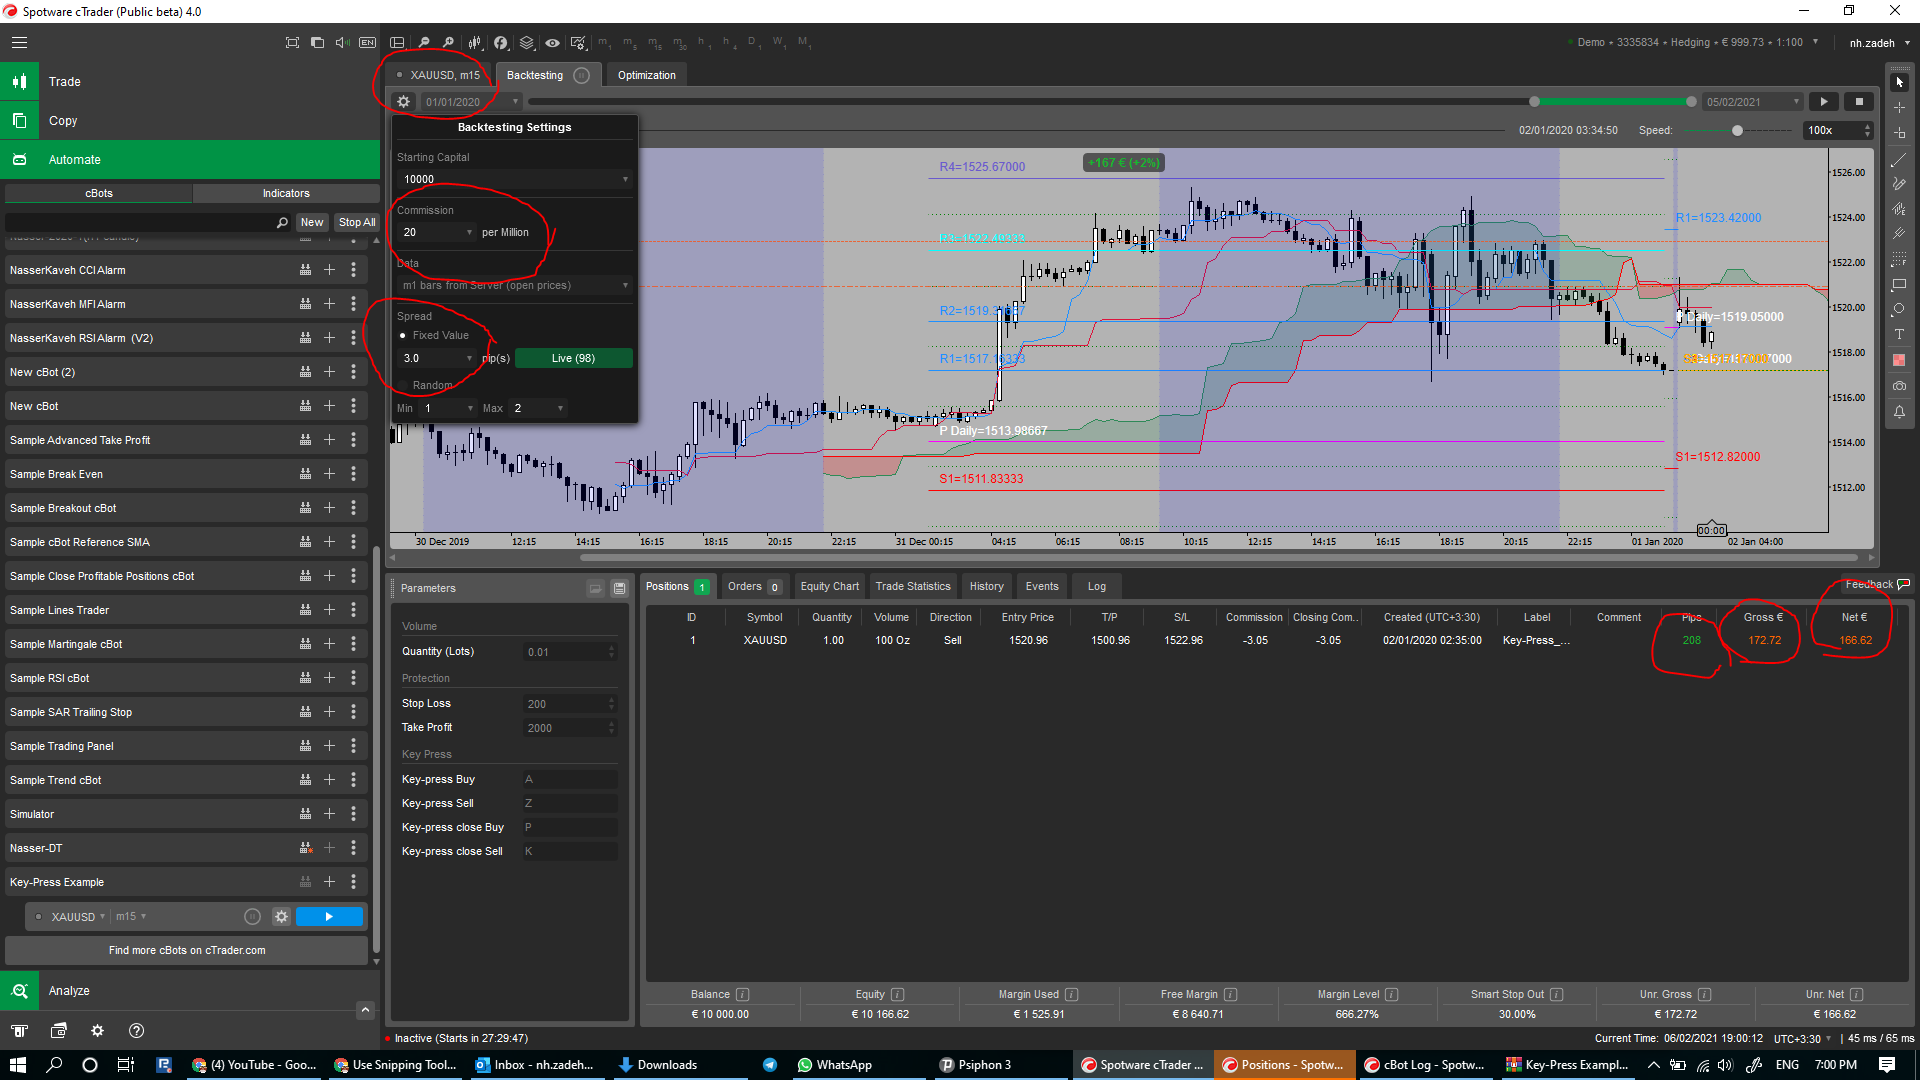Click the Stop All button
The image size is (1920, 1080).
357,223
